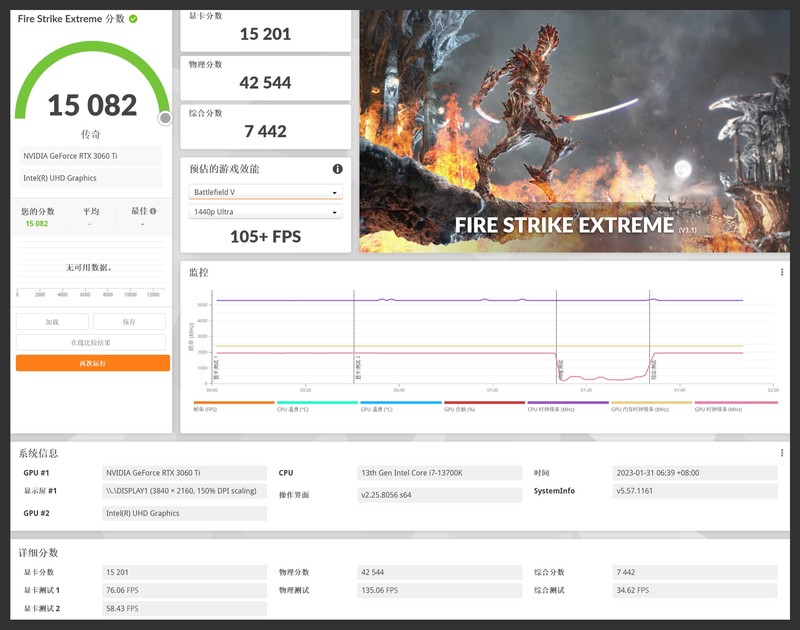This screenshot has height=630, width=800.
Task: Click the green validation checkmark beside Fire Strike Extreme
Action: click(134, 19)
